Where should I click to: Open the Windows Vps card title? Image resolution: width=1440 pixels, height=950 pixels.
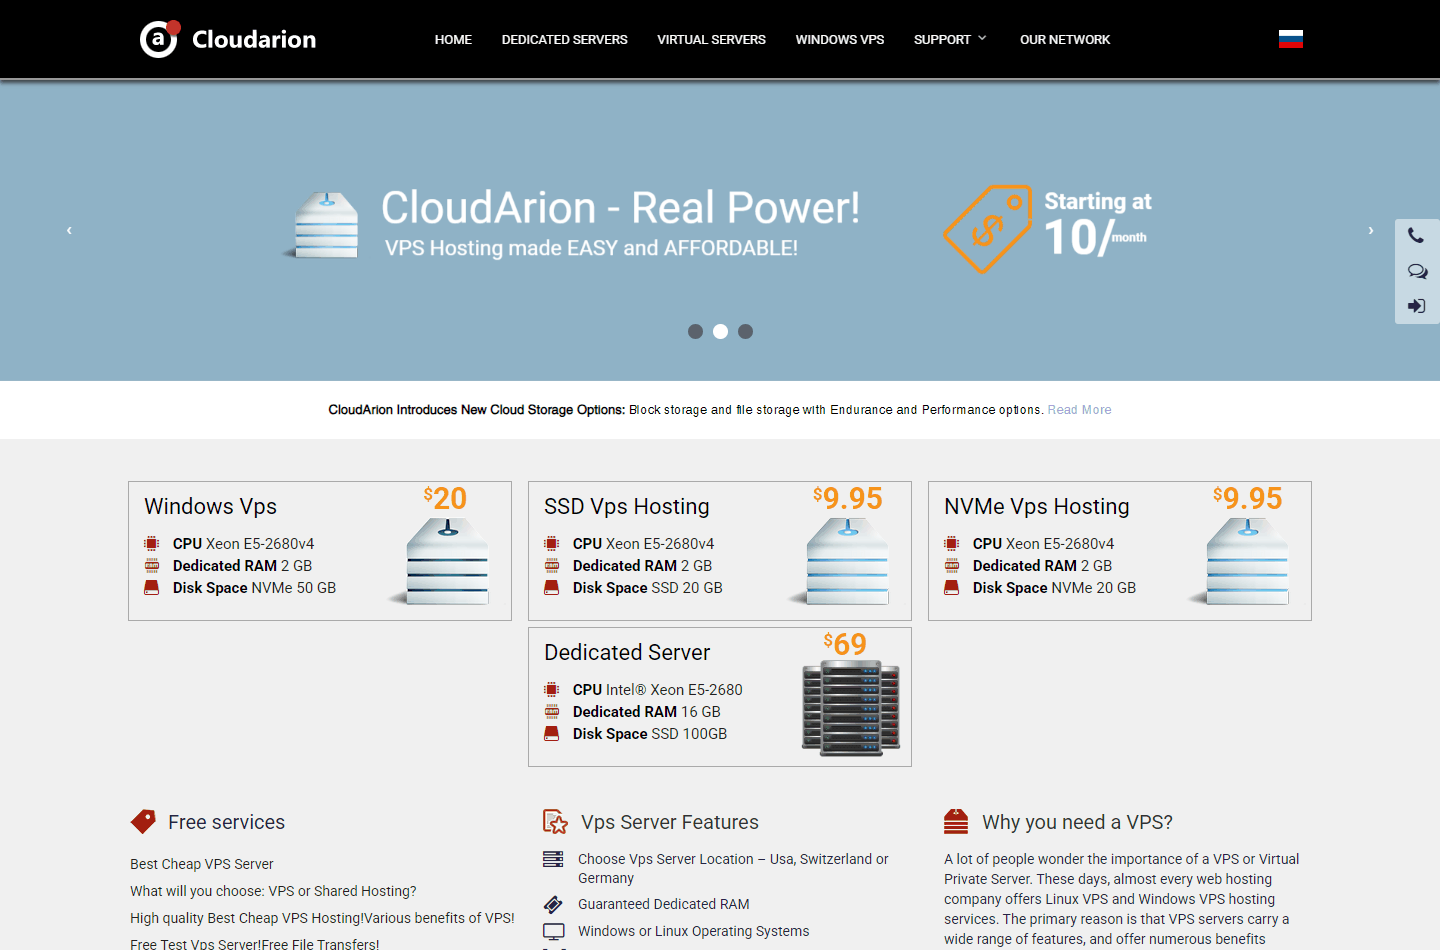210,507
